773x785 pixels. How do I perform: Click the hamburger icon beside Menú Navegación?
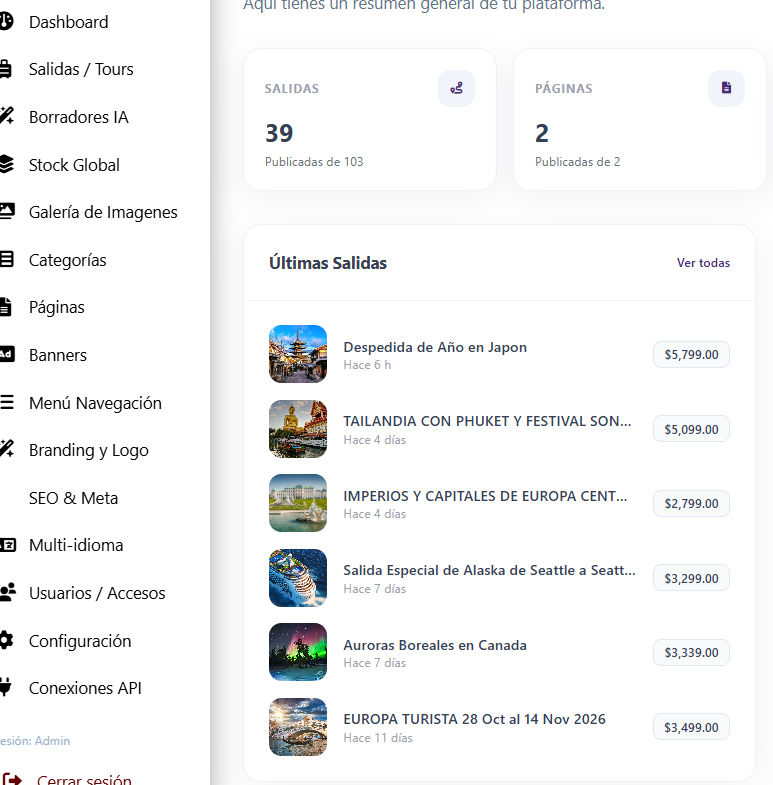point(7,402)
